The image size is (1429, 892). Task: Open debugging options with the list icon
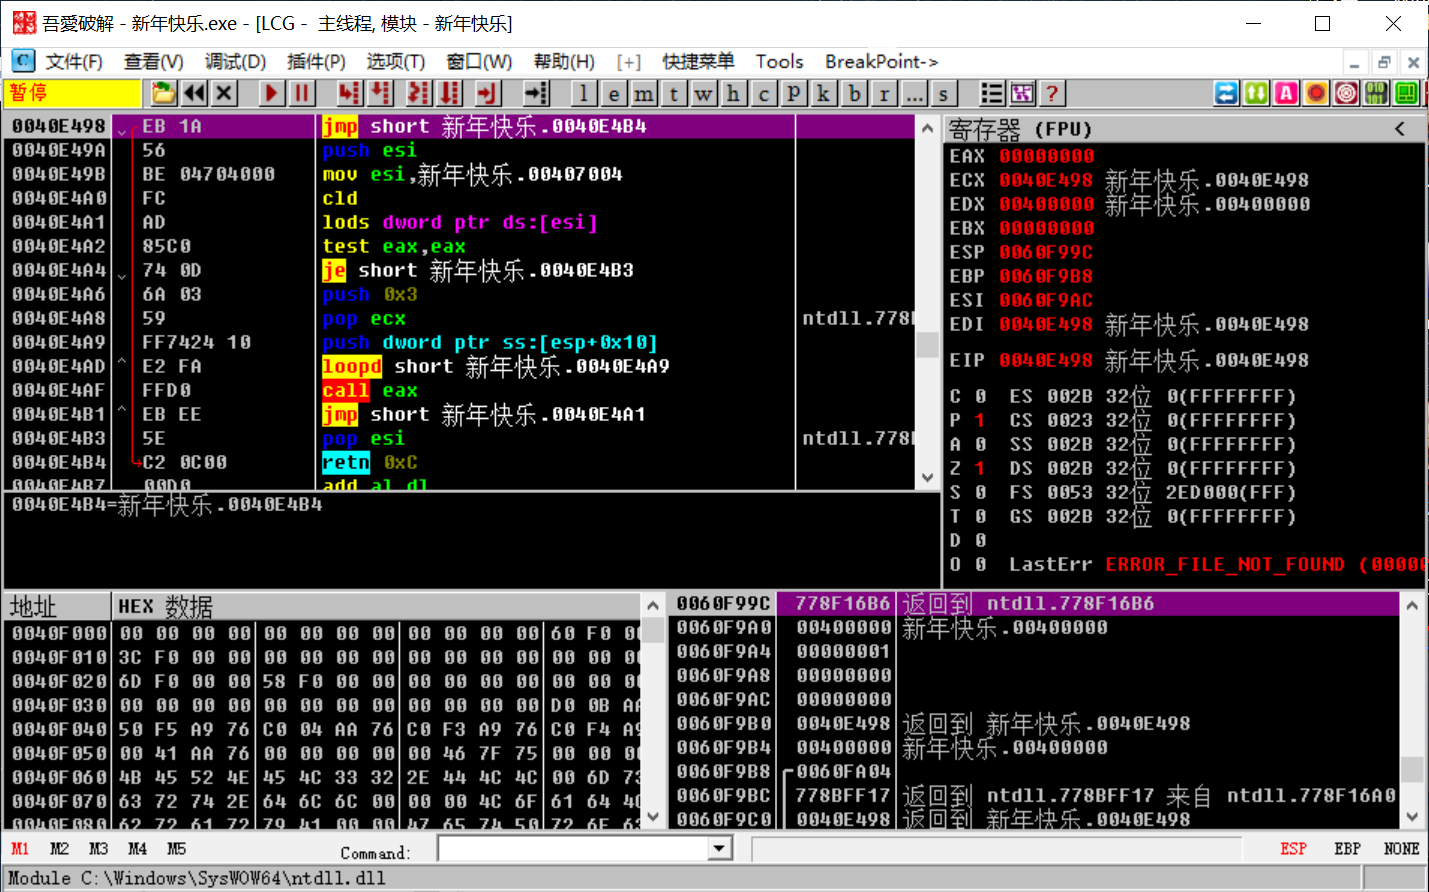(992, 93)
